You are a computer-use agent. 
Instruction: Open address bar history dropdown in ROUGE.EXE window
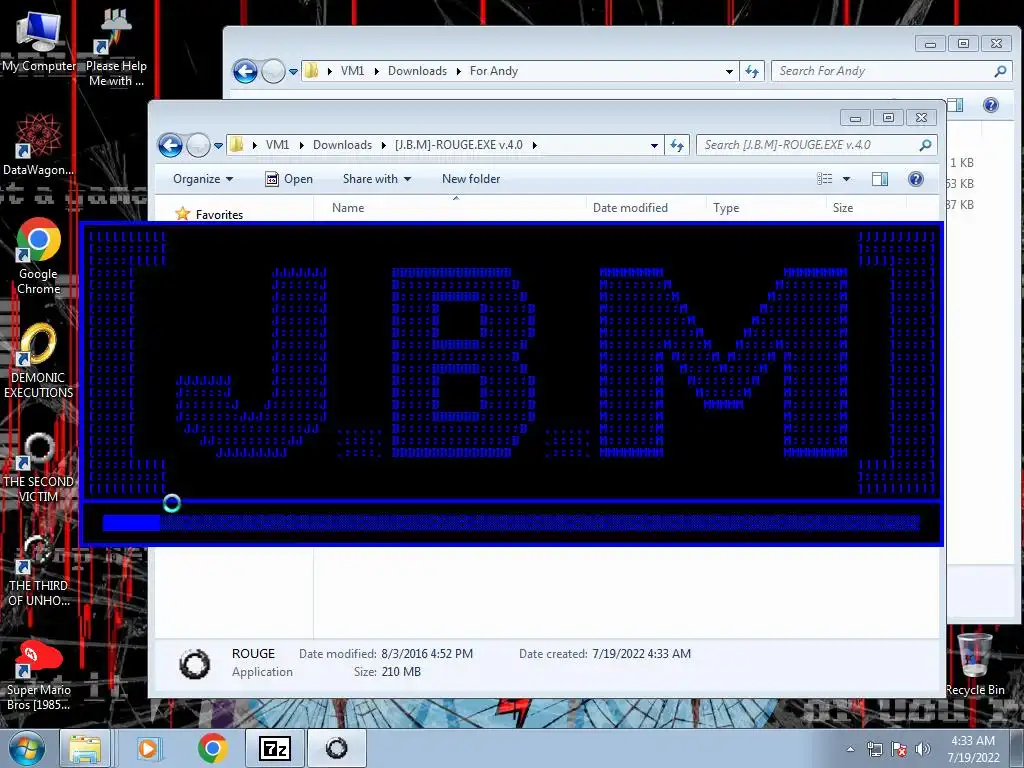click(654, 146)
